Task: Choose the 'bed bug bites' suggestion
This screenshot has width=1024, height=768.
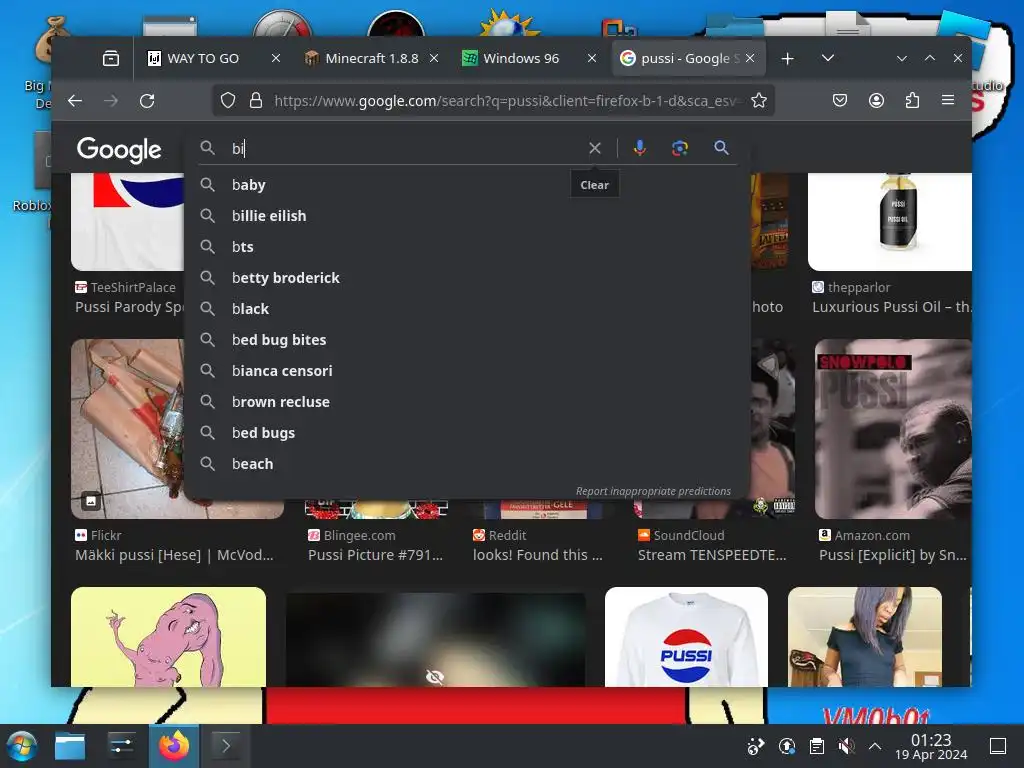Action: (466, 340)
